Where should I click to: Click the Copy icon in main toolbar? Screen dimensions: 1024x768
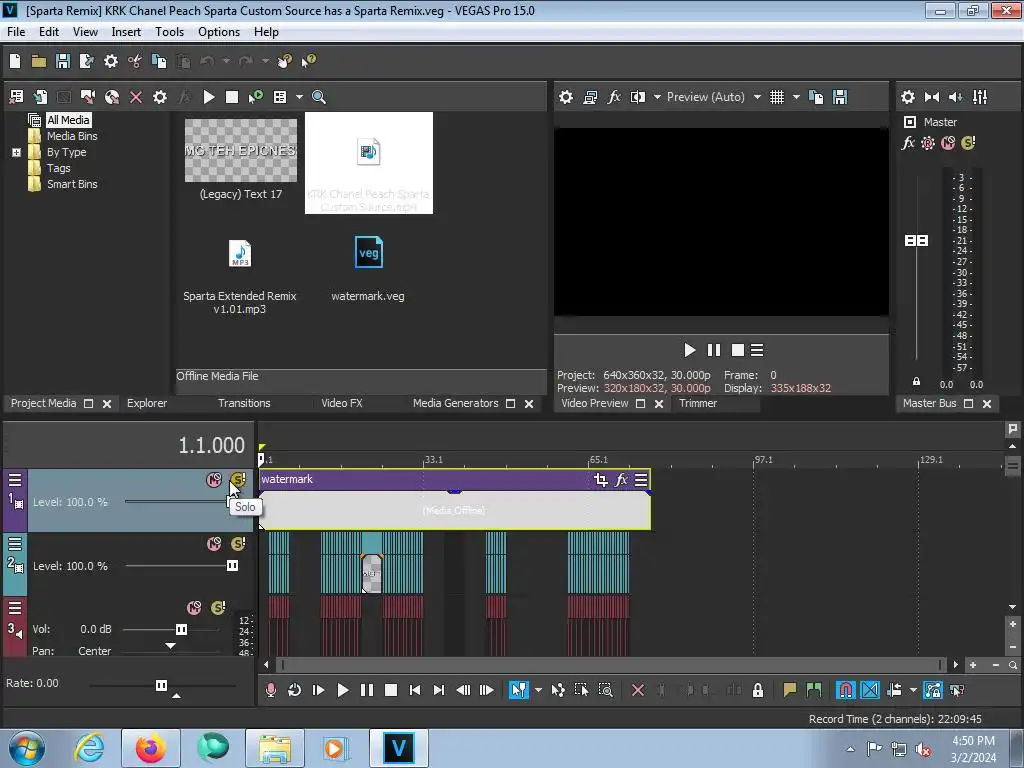pos(159,61)
